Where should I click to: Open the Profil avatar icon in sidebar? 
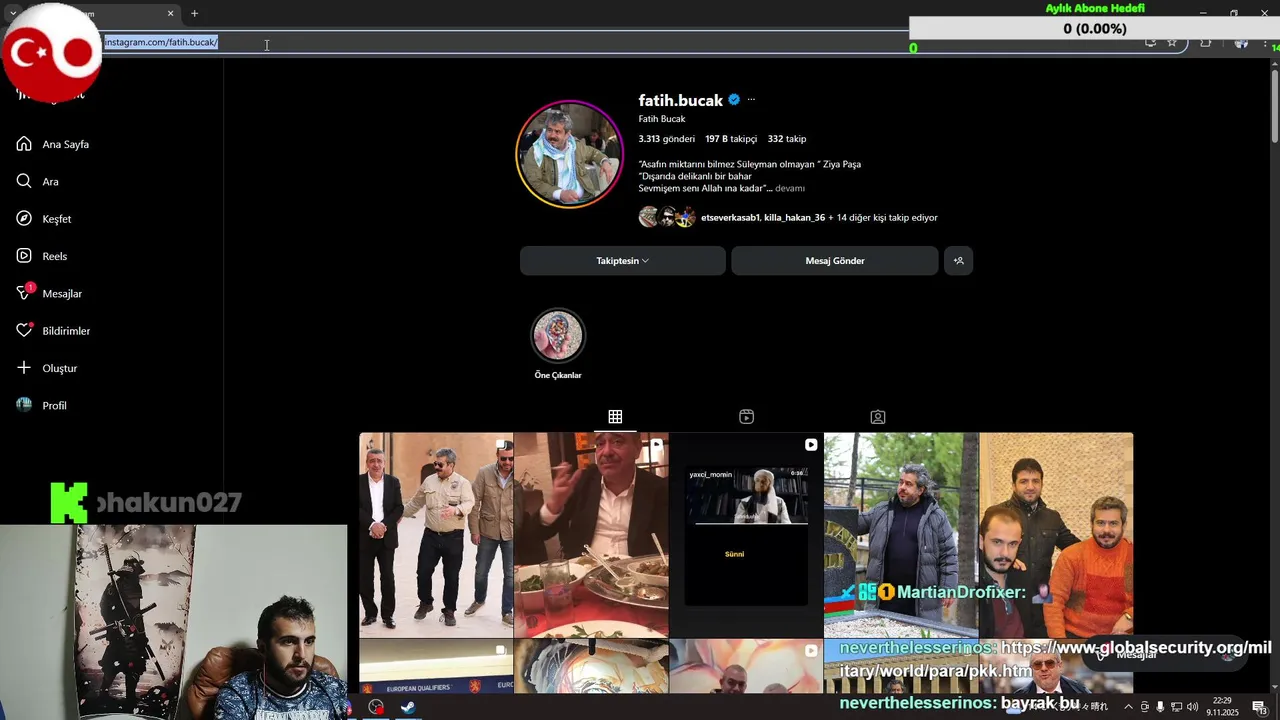[x=24, y=405]
